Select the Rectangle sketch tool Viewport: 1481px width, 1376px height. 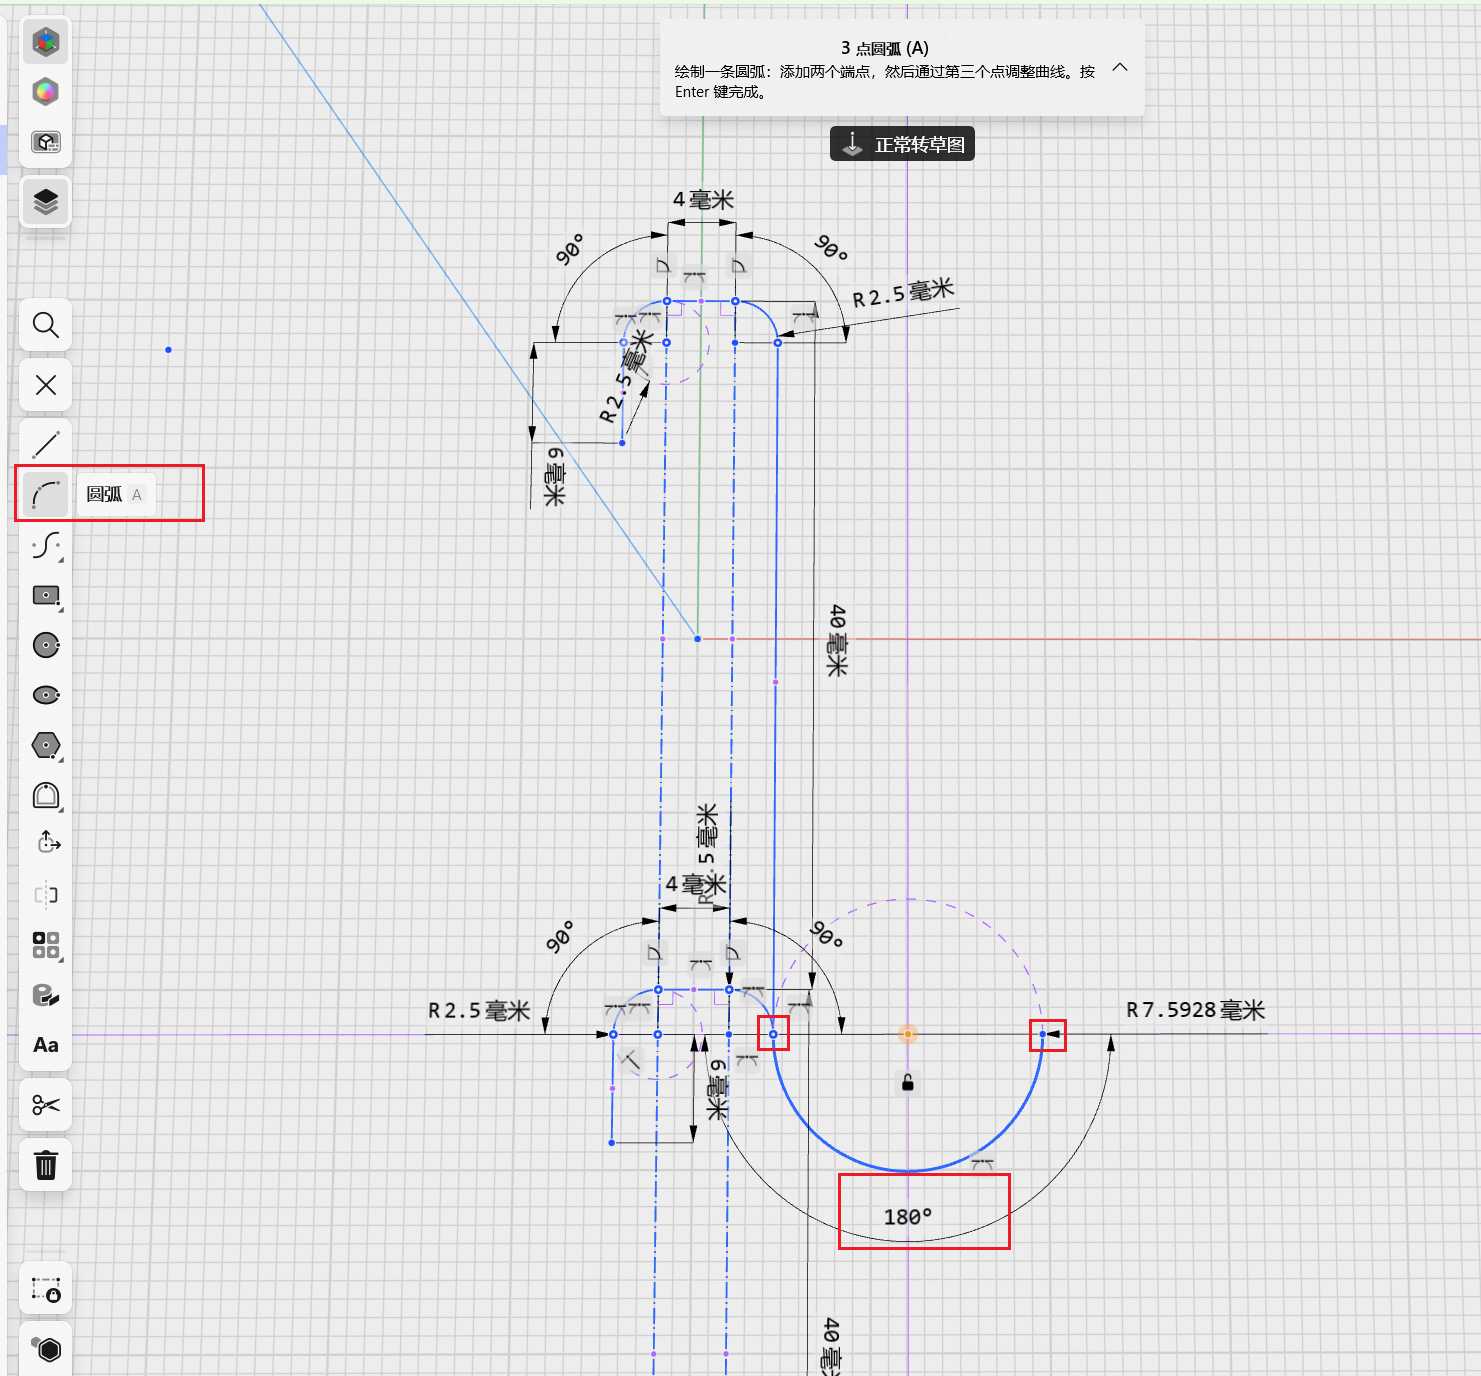tap(46, 595)
